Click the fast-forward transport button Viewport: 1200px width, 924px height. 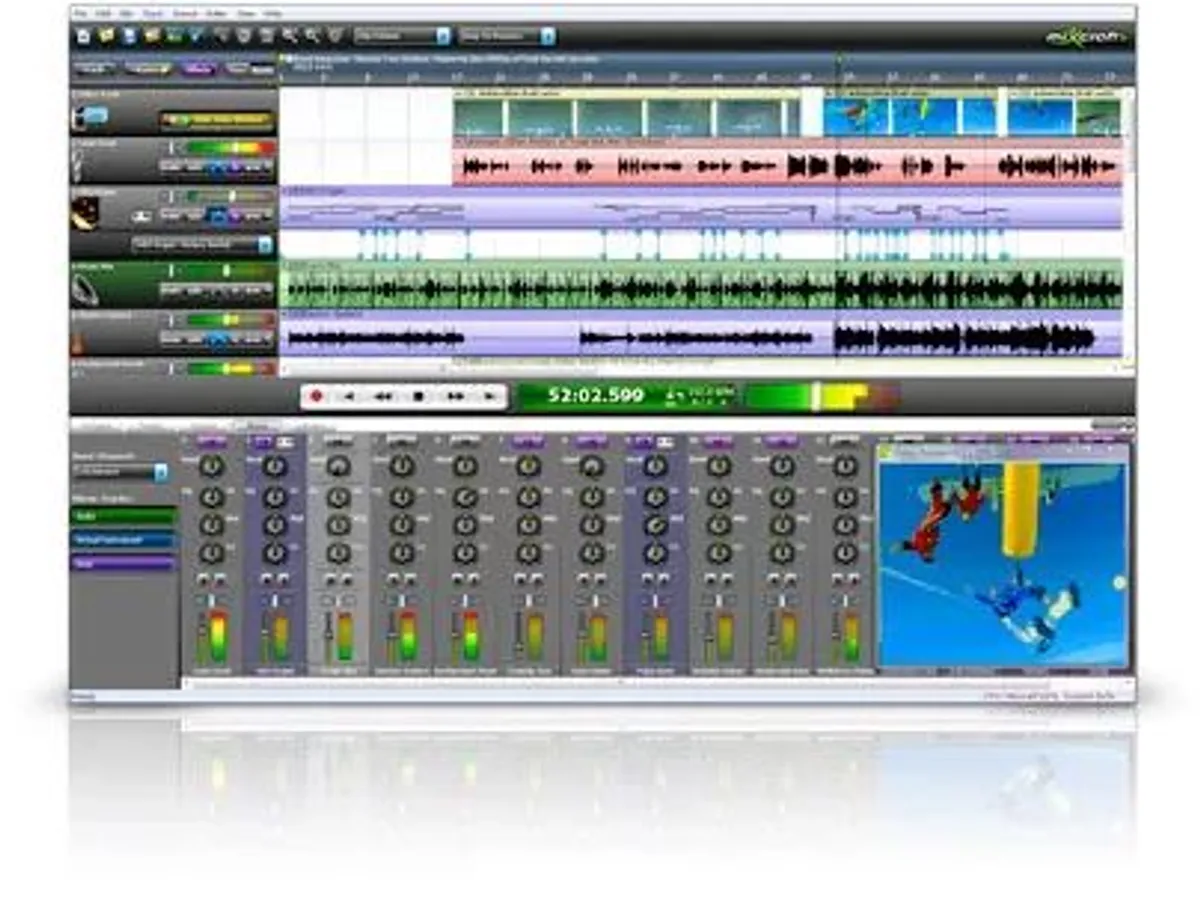coord(455,397)
